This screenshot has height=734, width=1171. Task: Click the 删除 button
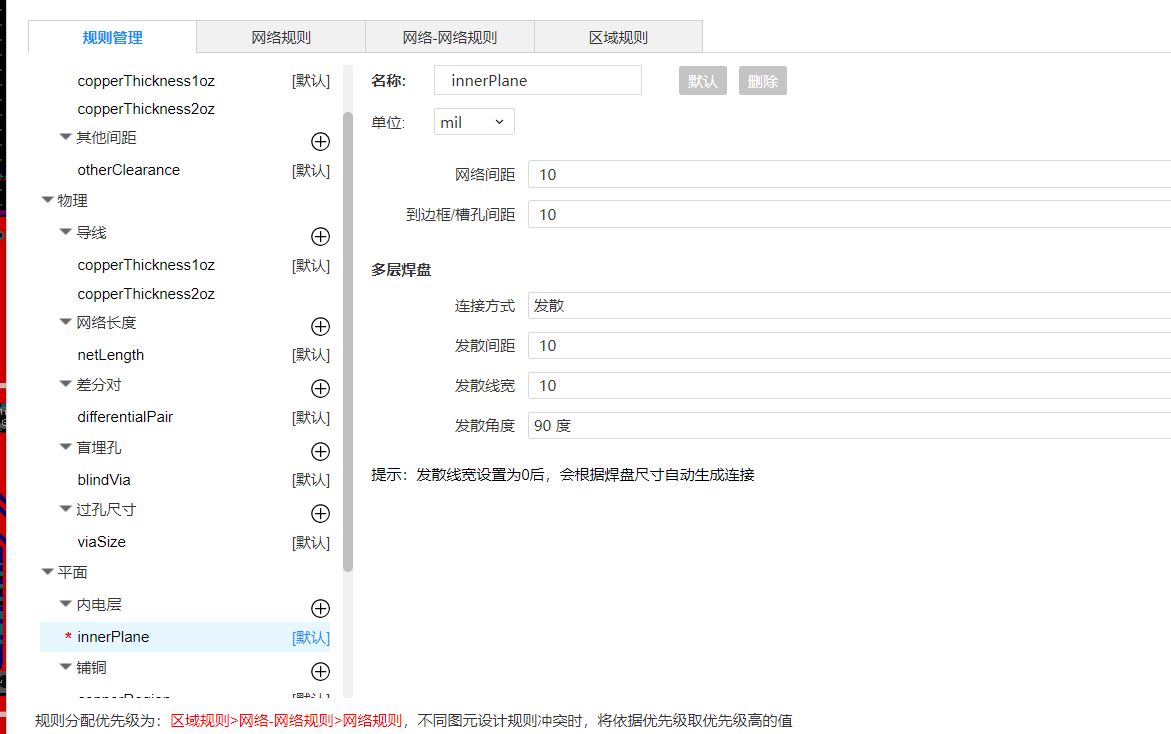(762, 81)
